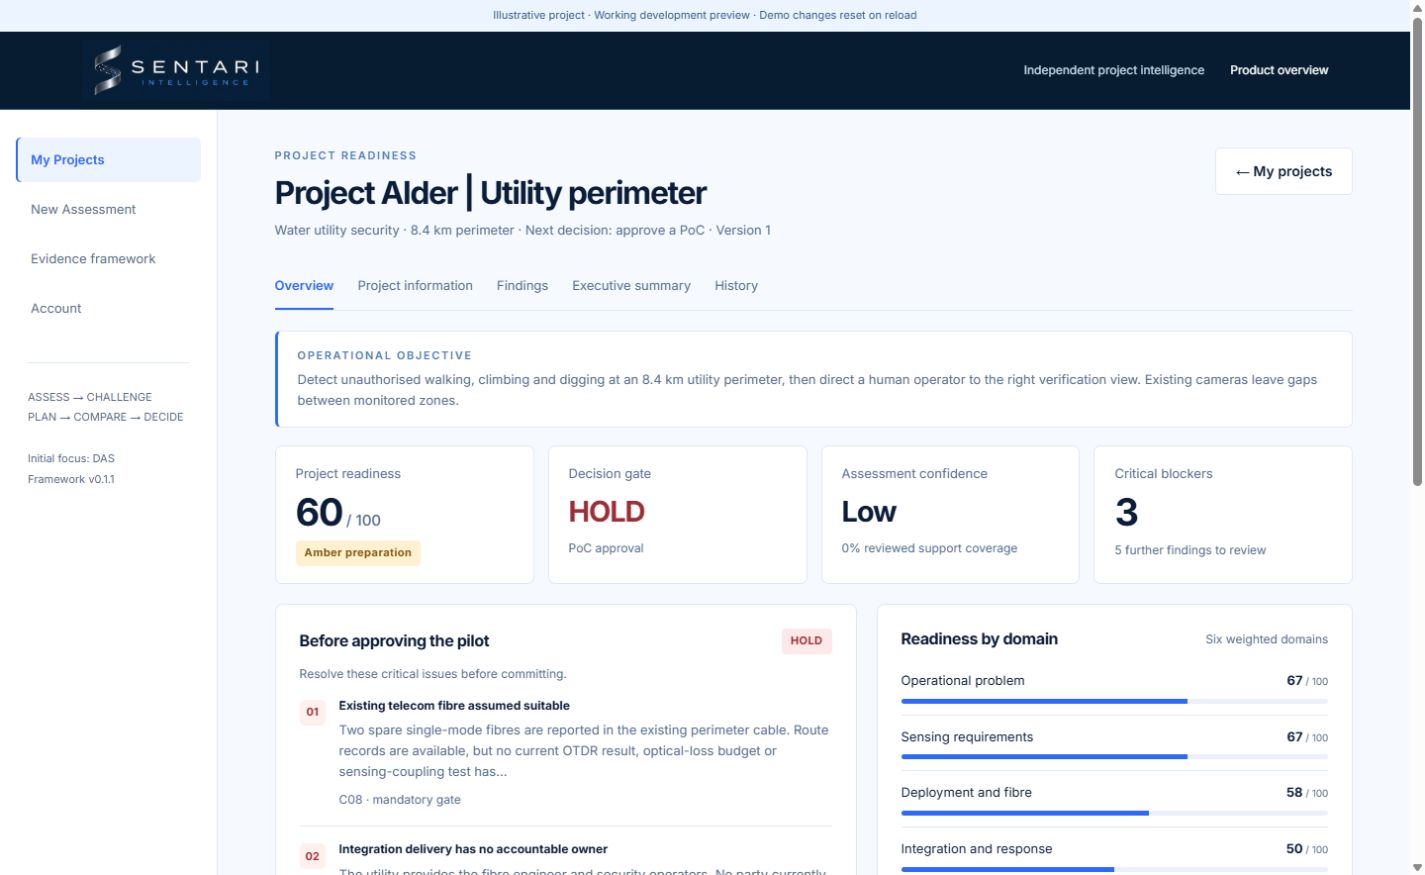Click the page vertical scrollbar

coord(1416,250)
